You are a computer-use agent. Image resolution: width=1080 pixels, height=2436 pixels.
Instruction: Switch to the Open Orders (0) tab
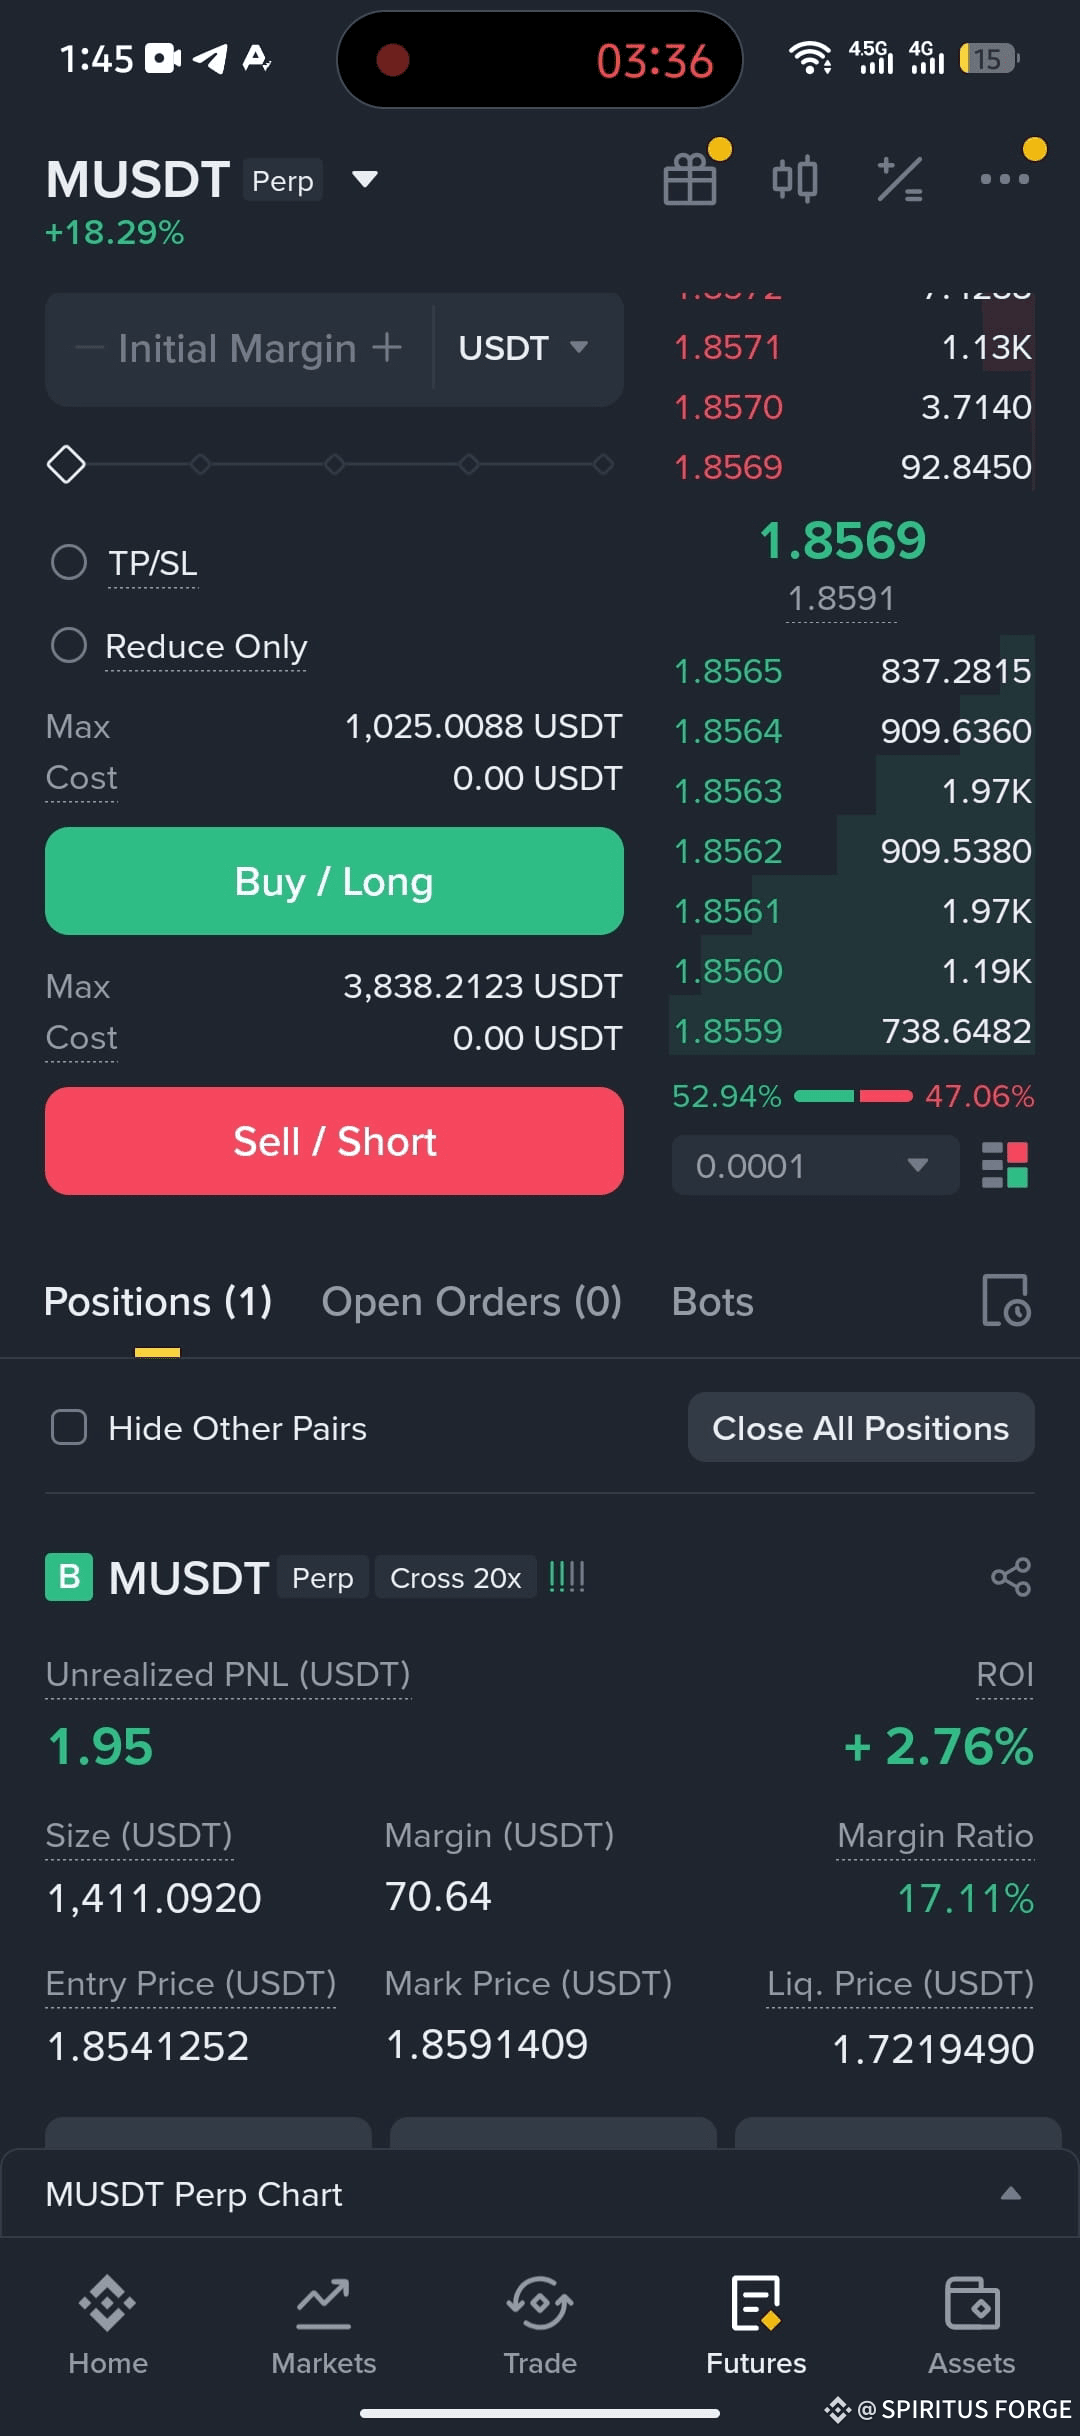[472, 1302]
